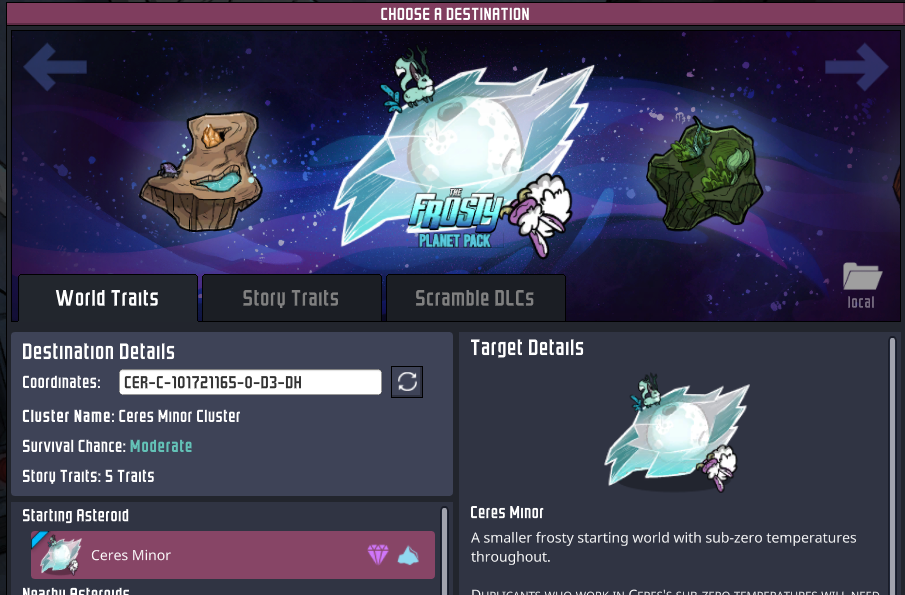905x595 pixels.
Task: Switch to the Scramble DLCs tab
Action: click(475, 298)
